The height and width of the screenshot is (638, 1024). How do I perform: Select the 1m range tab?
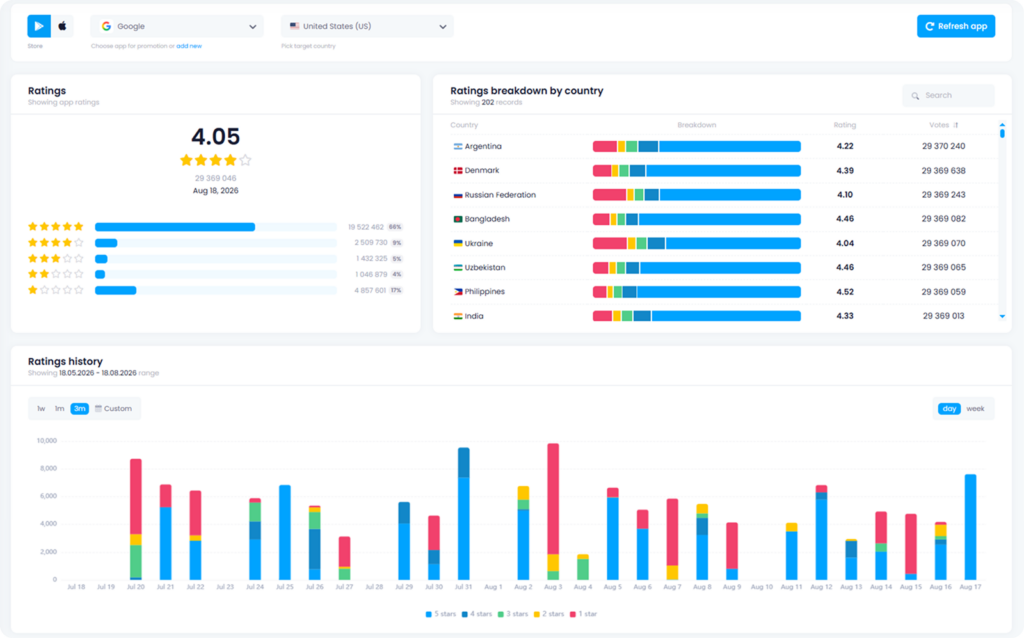[59, 409]
